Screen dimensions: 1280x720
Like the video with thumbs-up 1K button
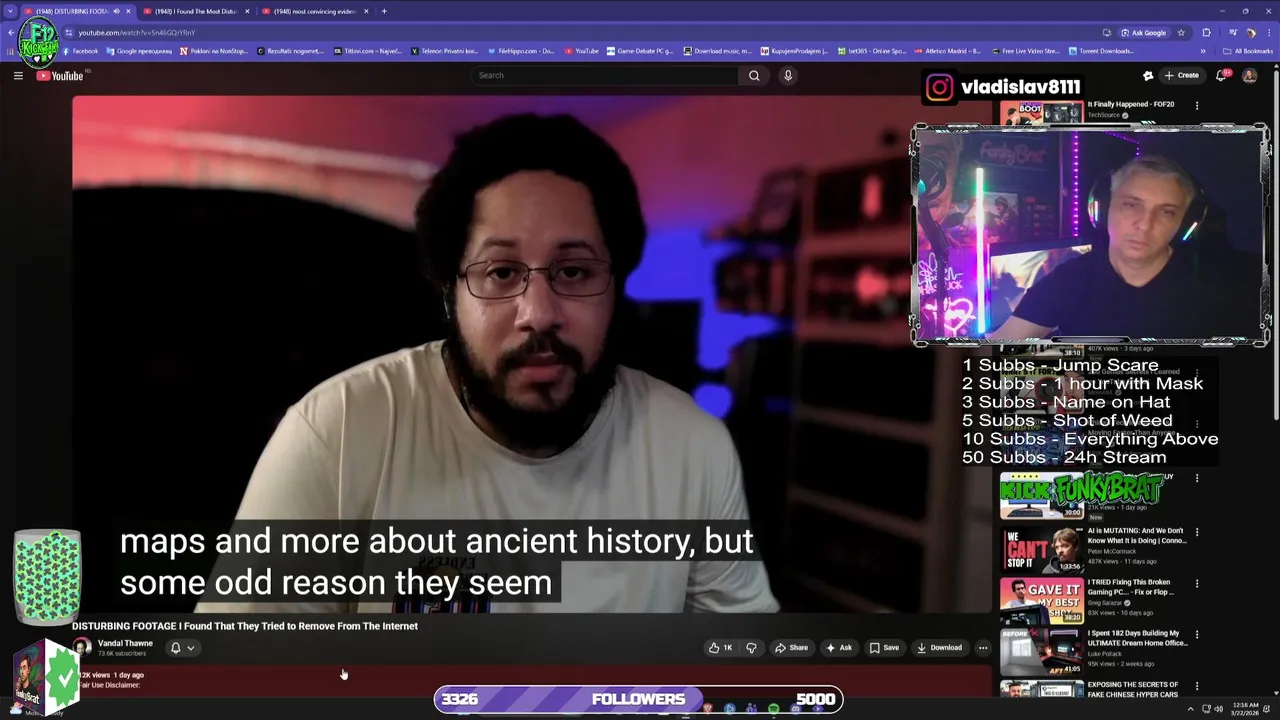tap(720, 647)
